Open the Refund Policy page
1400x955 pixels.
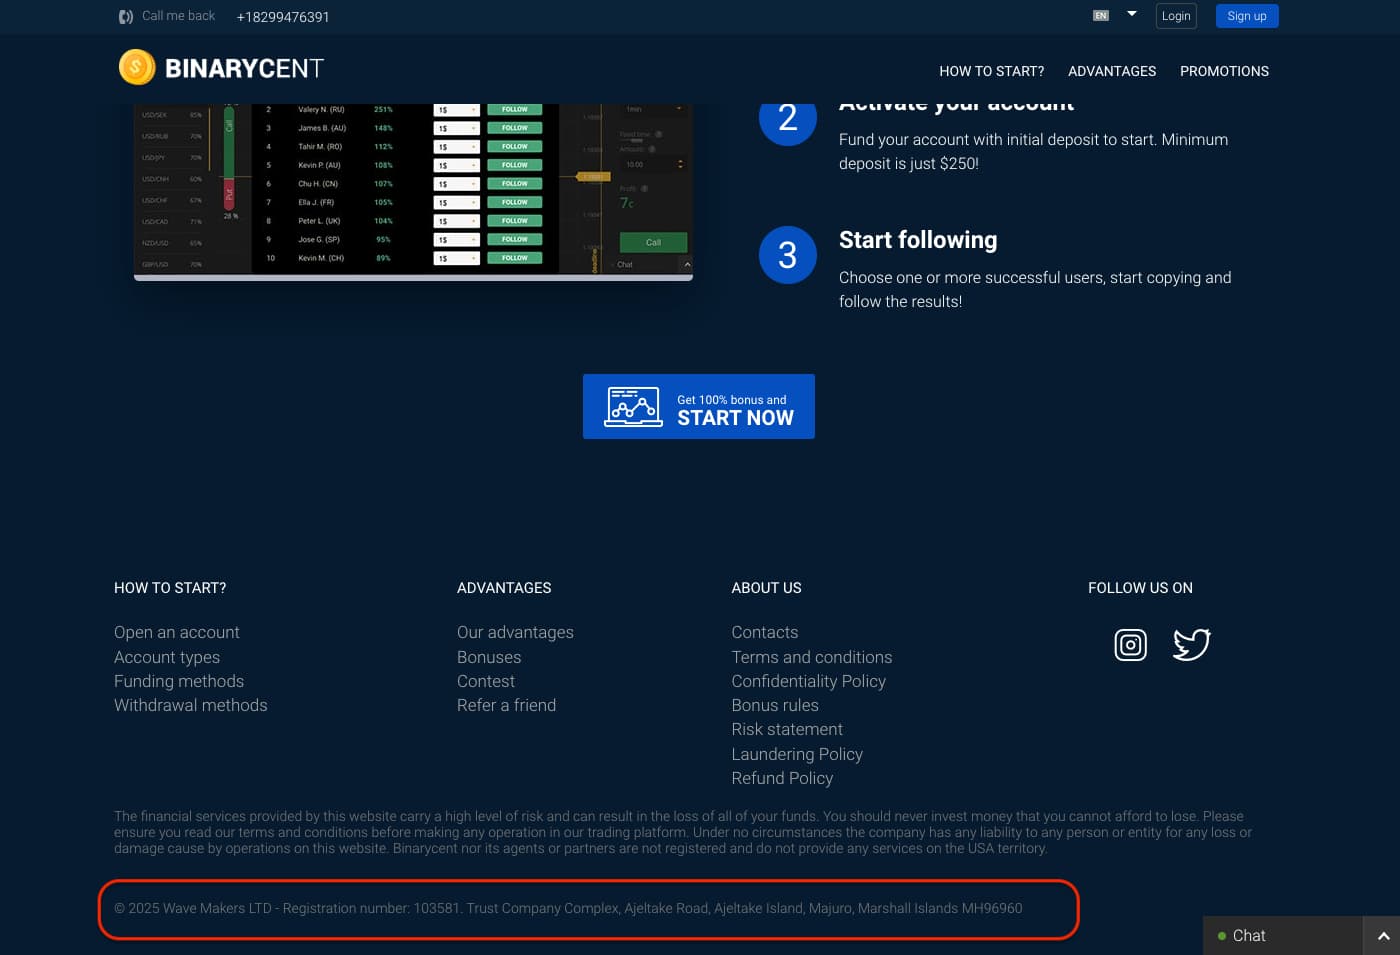pyautogui.click(x=782, y=778)
